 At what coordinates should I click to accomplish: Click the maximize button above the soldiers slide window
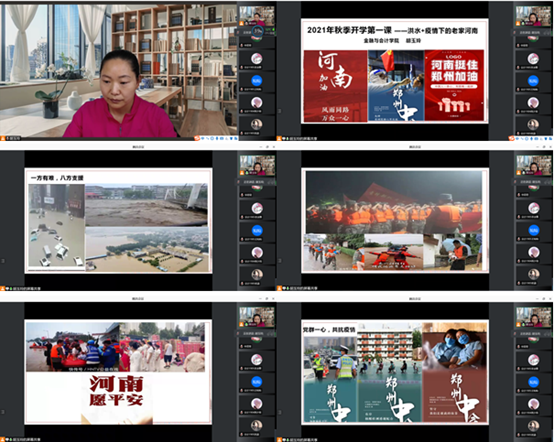544,147
